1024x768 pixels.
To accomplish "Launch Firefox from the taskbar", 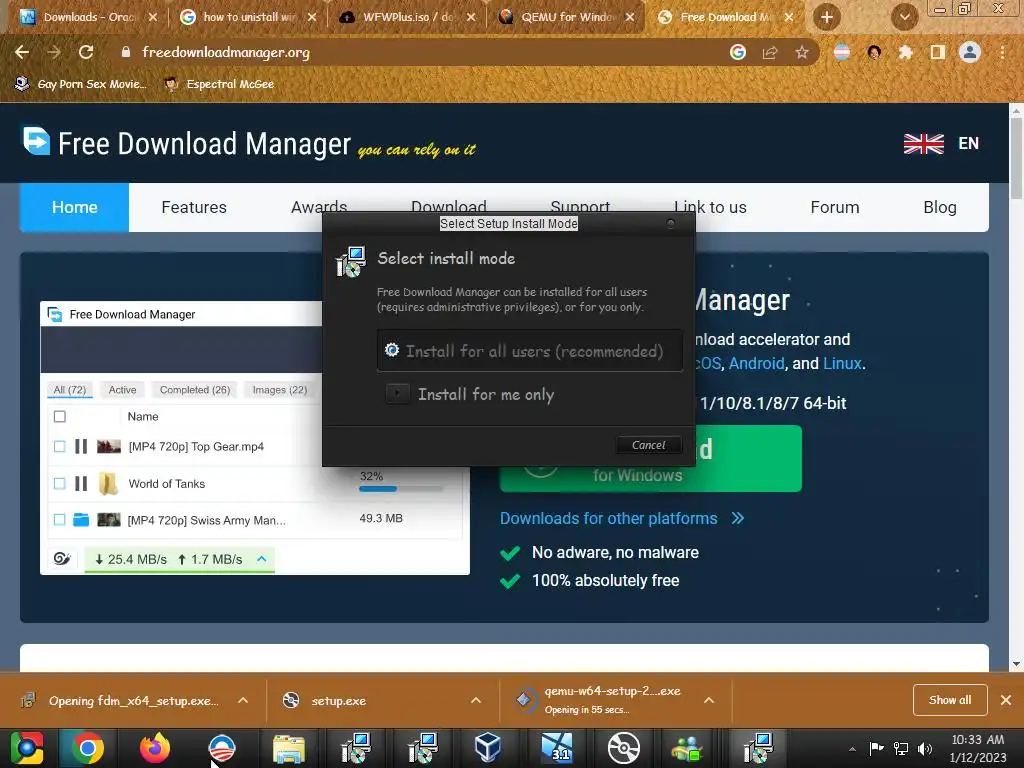I will pyautogui.click(x=155, y=748).
